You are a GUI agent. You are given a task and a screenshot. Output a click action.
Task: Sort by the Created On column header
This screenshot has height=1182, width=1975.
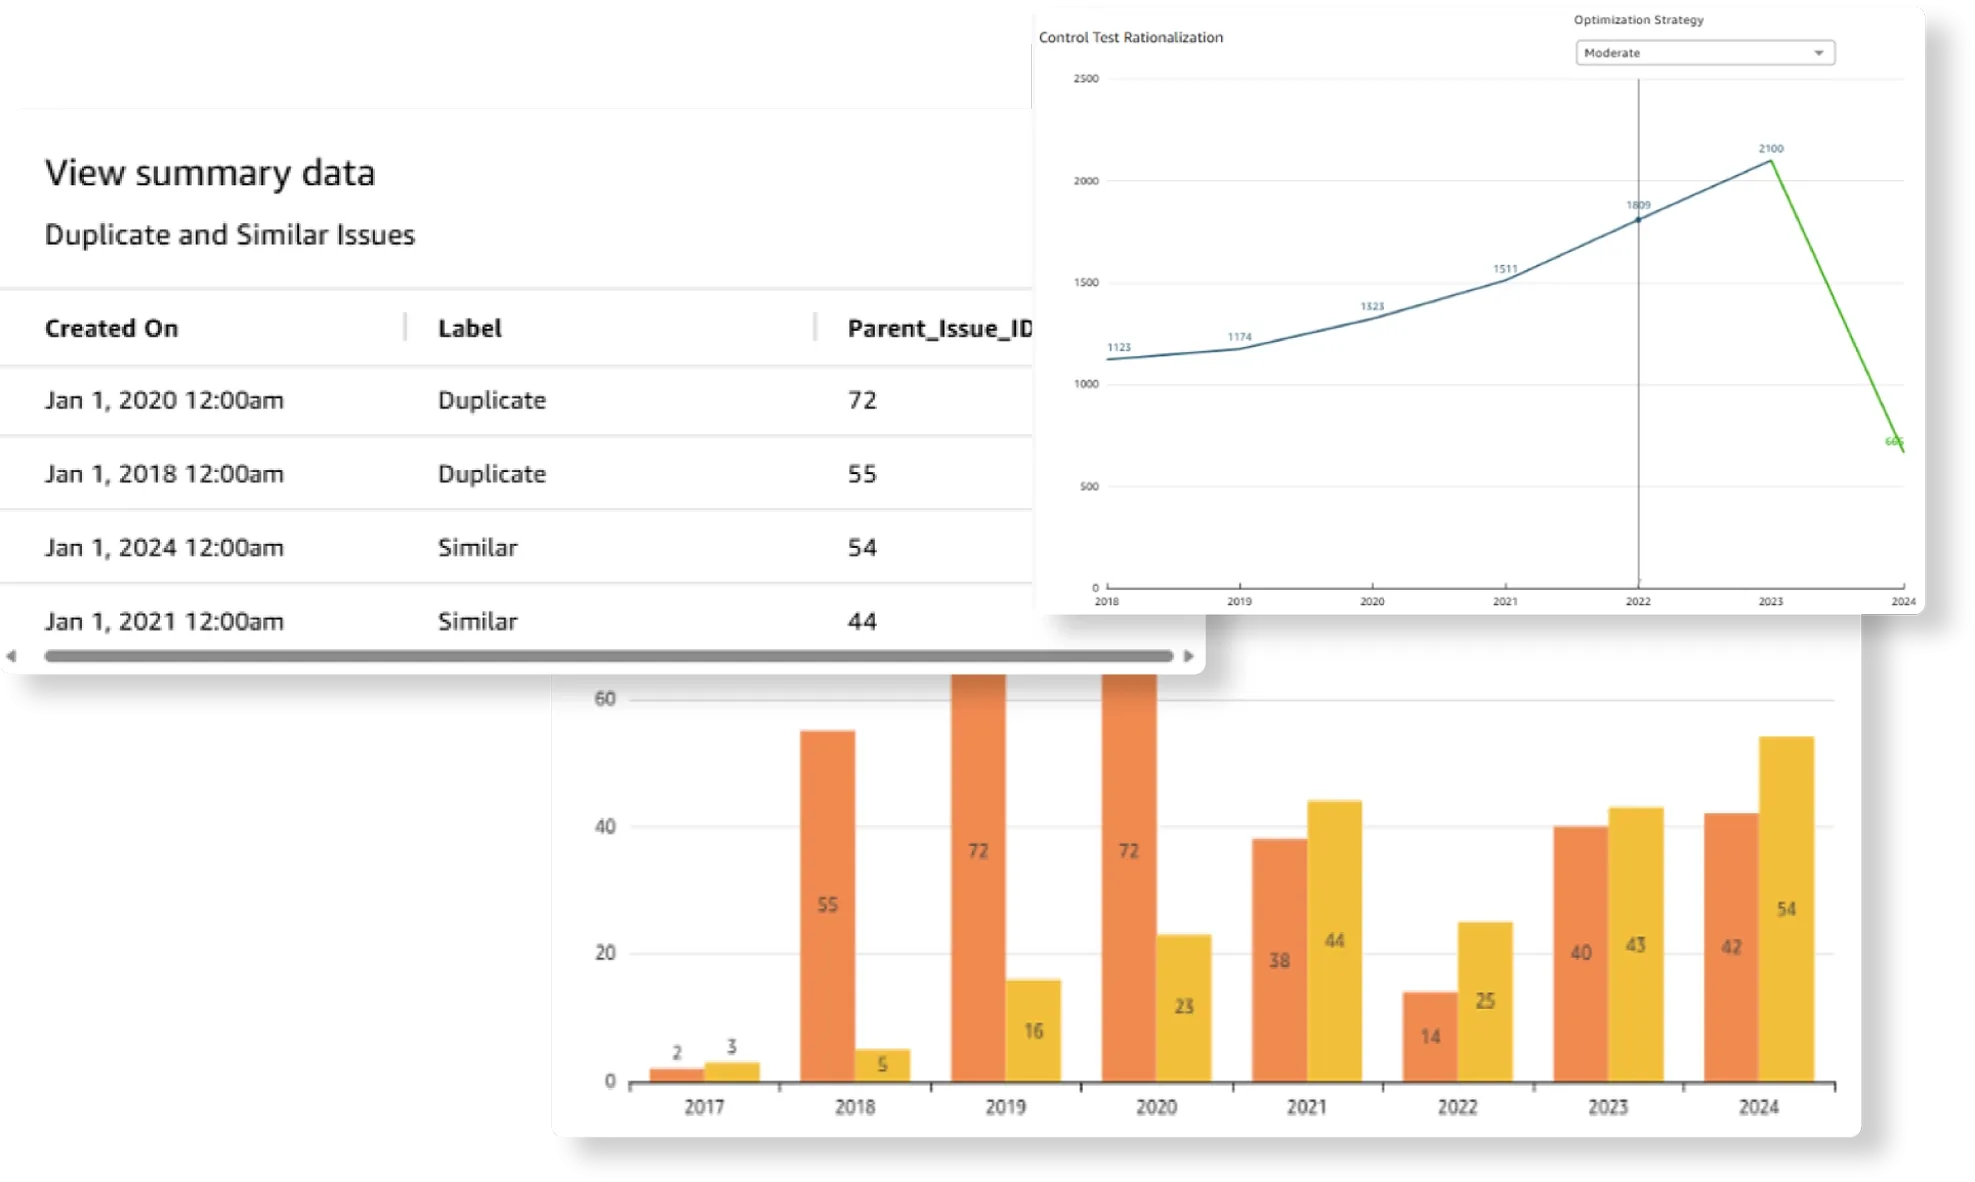111,328
